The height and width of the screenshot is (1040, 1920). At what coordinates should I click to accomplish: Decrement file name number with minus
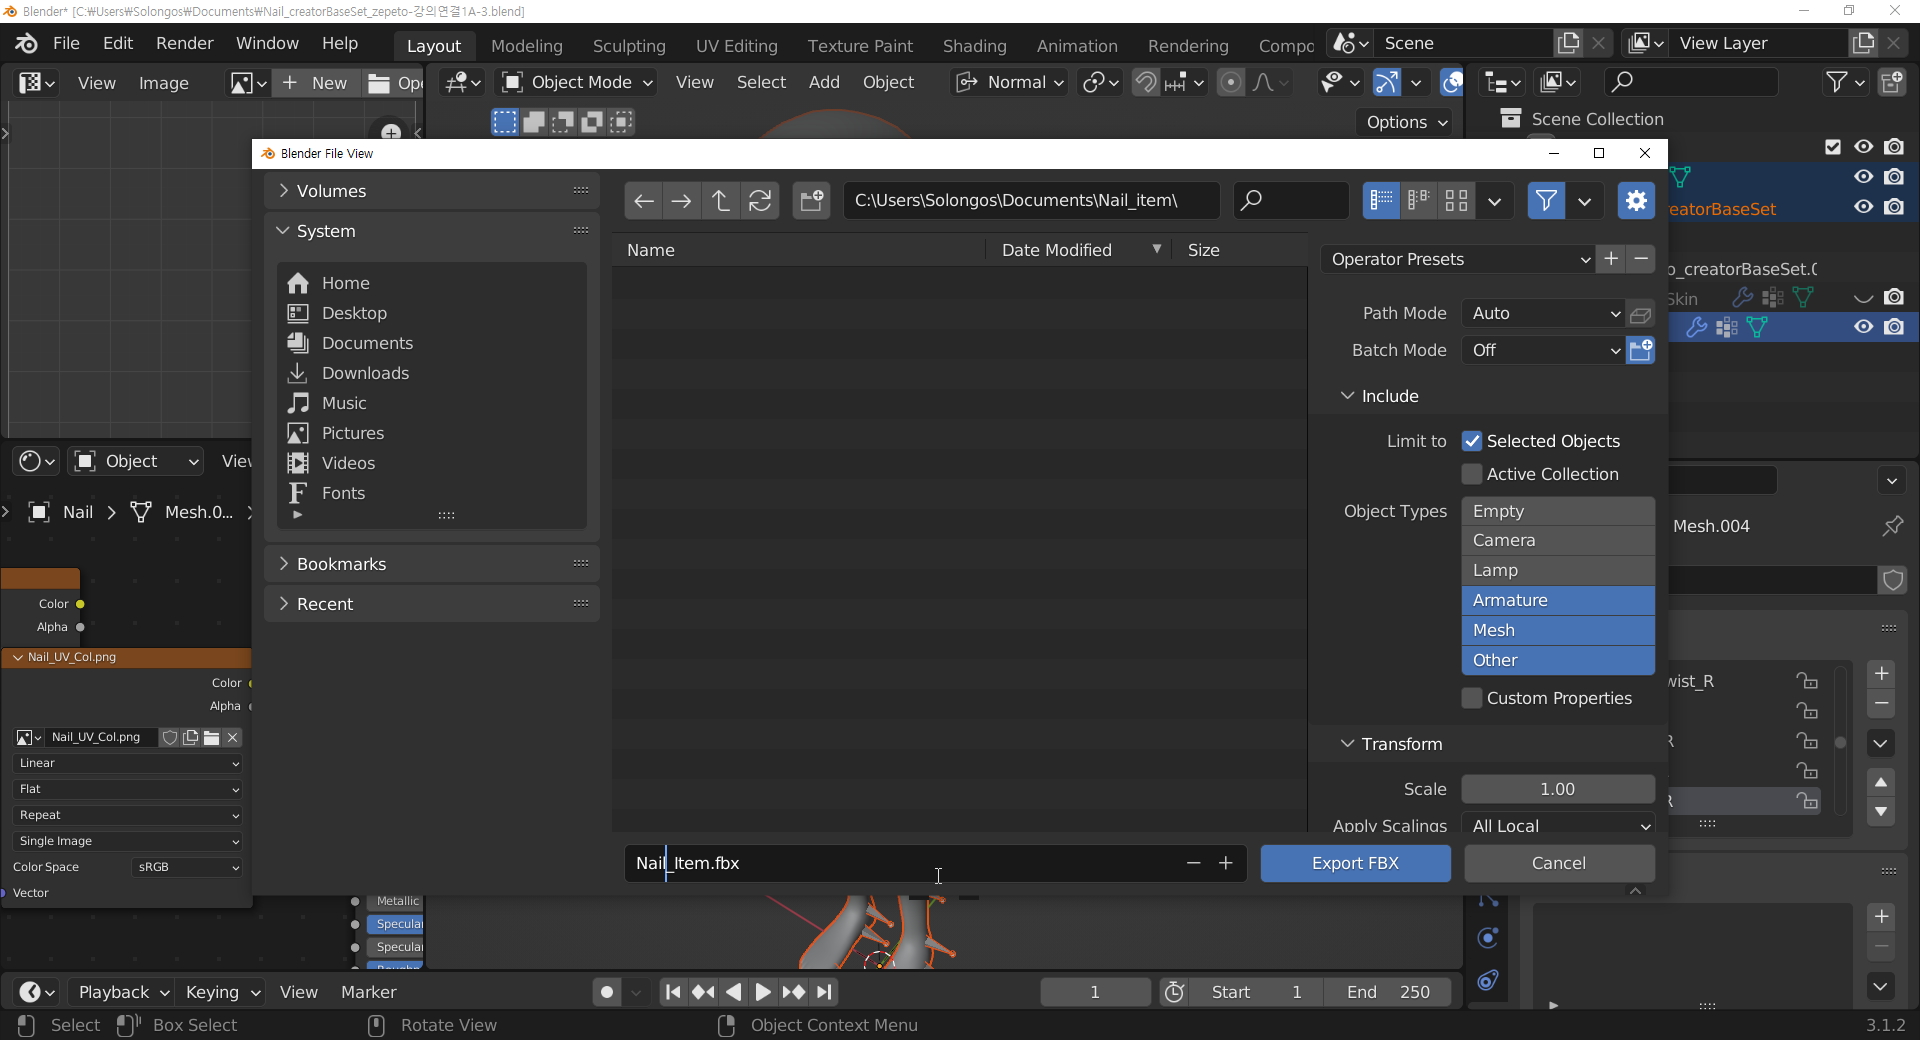pos(1193,863)
